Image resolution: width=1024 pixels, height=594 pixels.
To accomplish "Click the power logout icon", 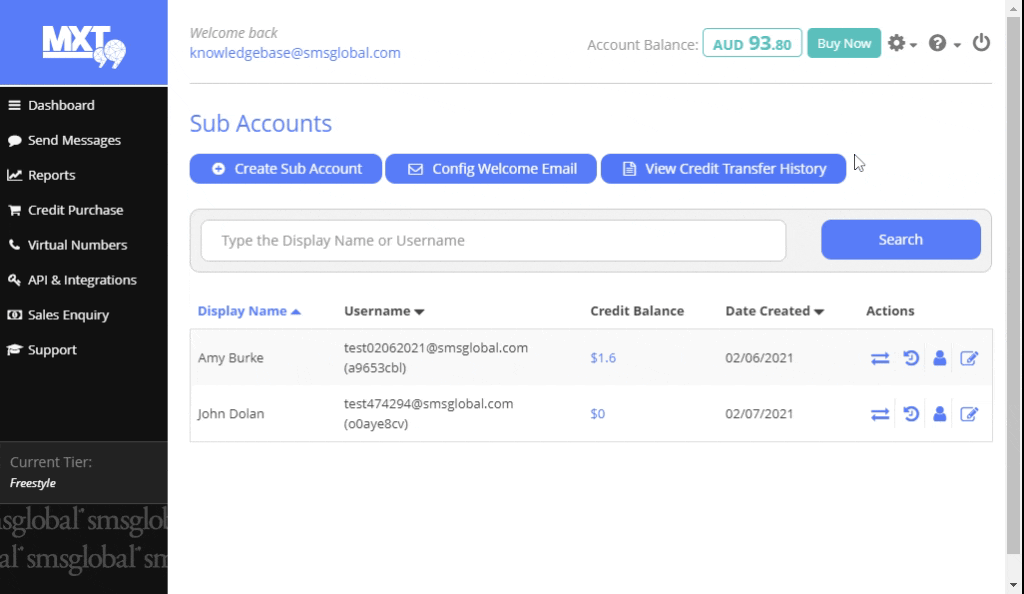I will click(981, 43).
